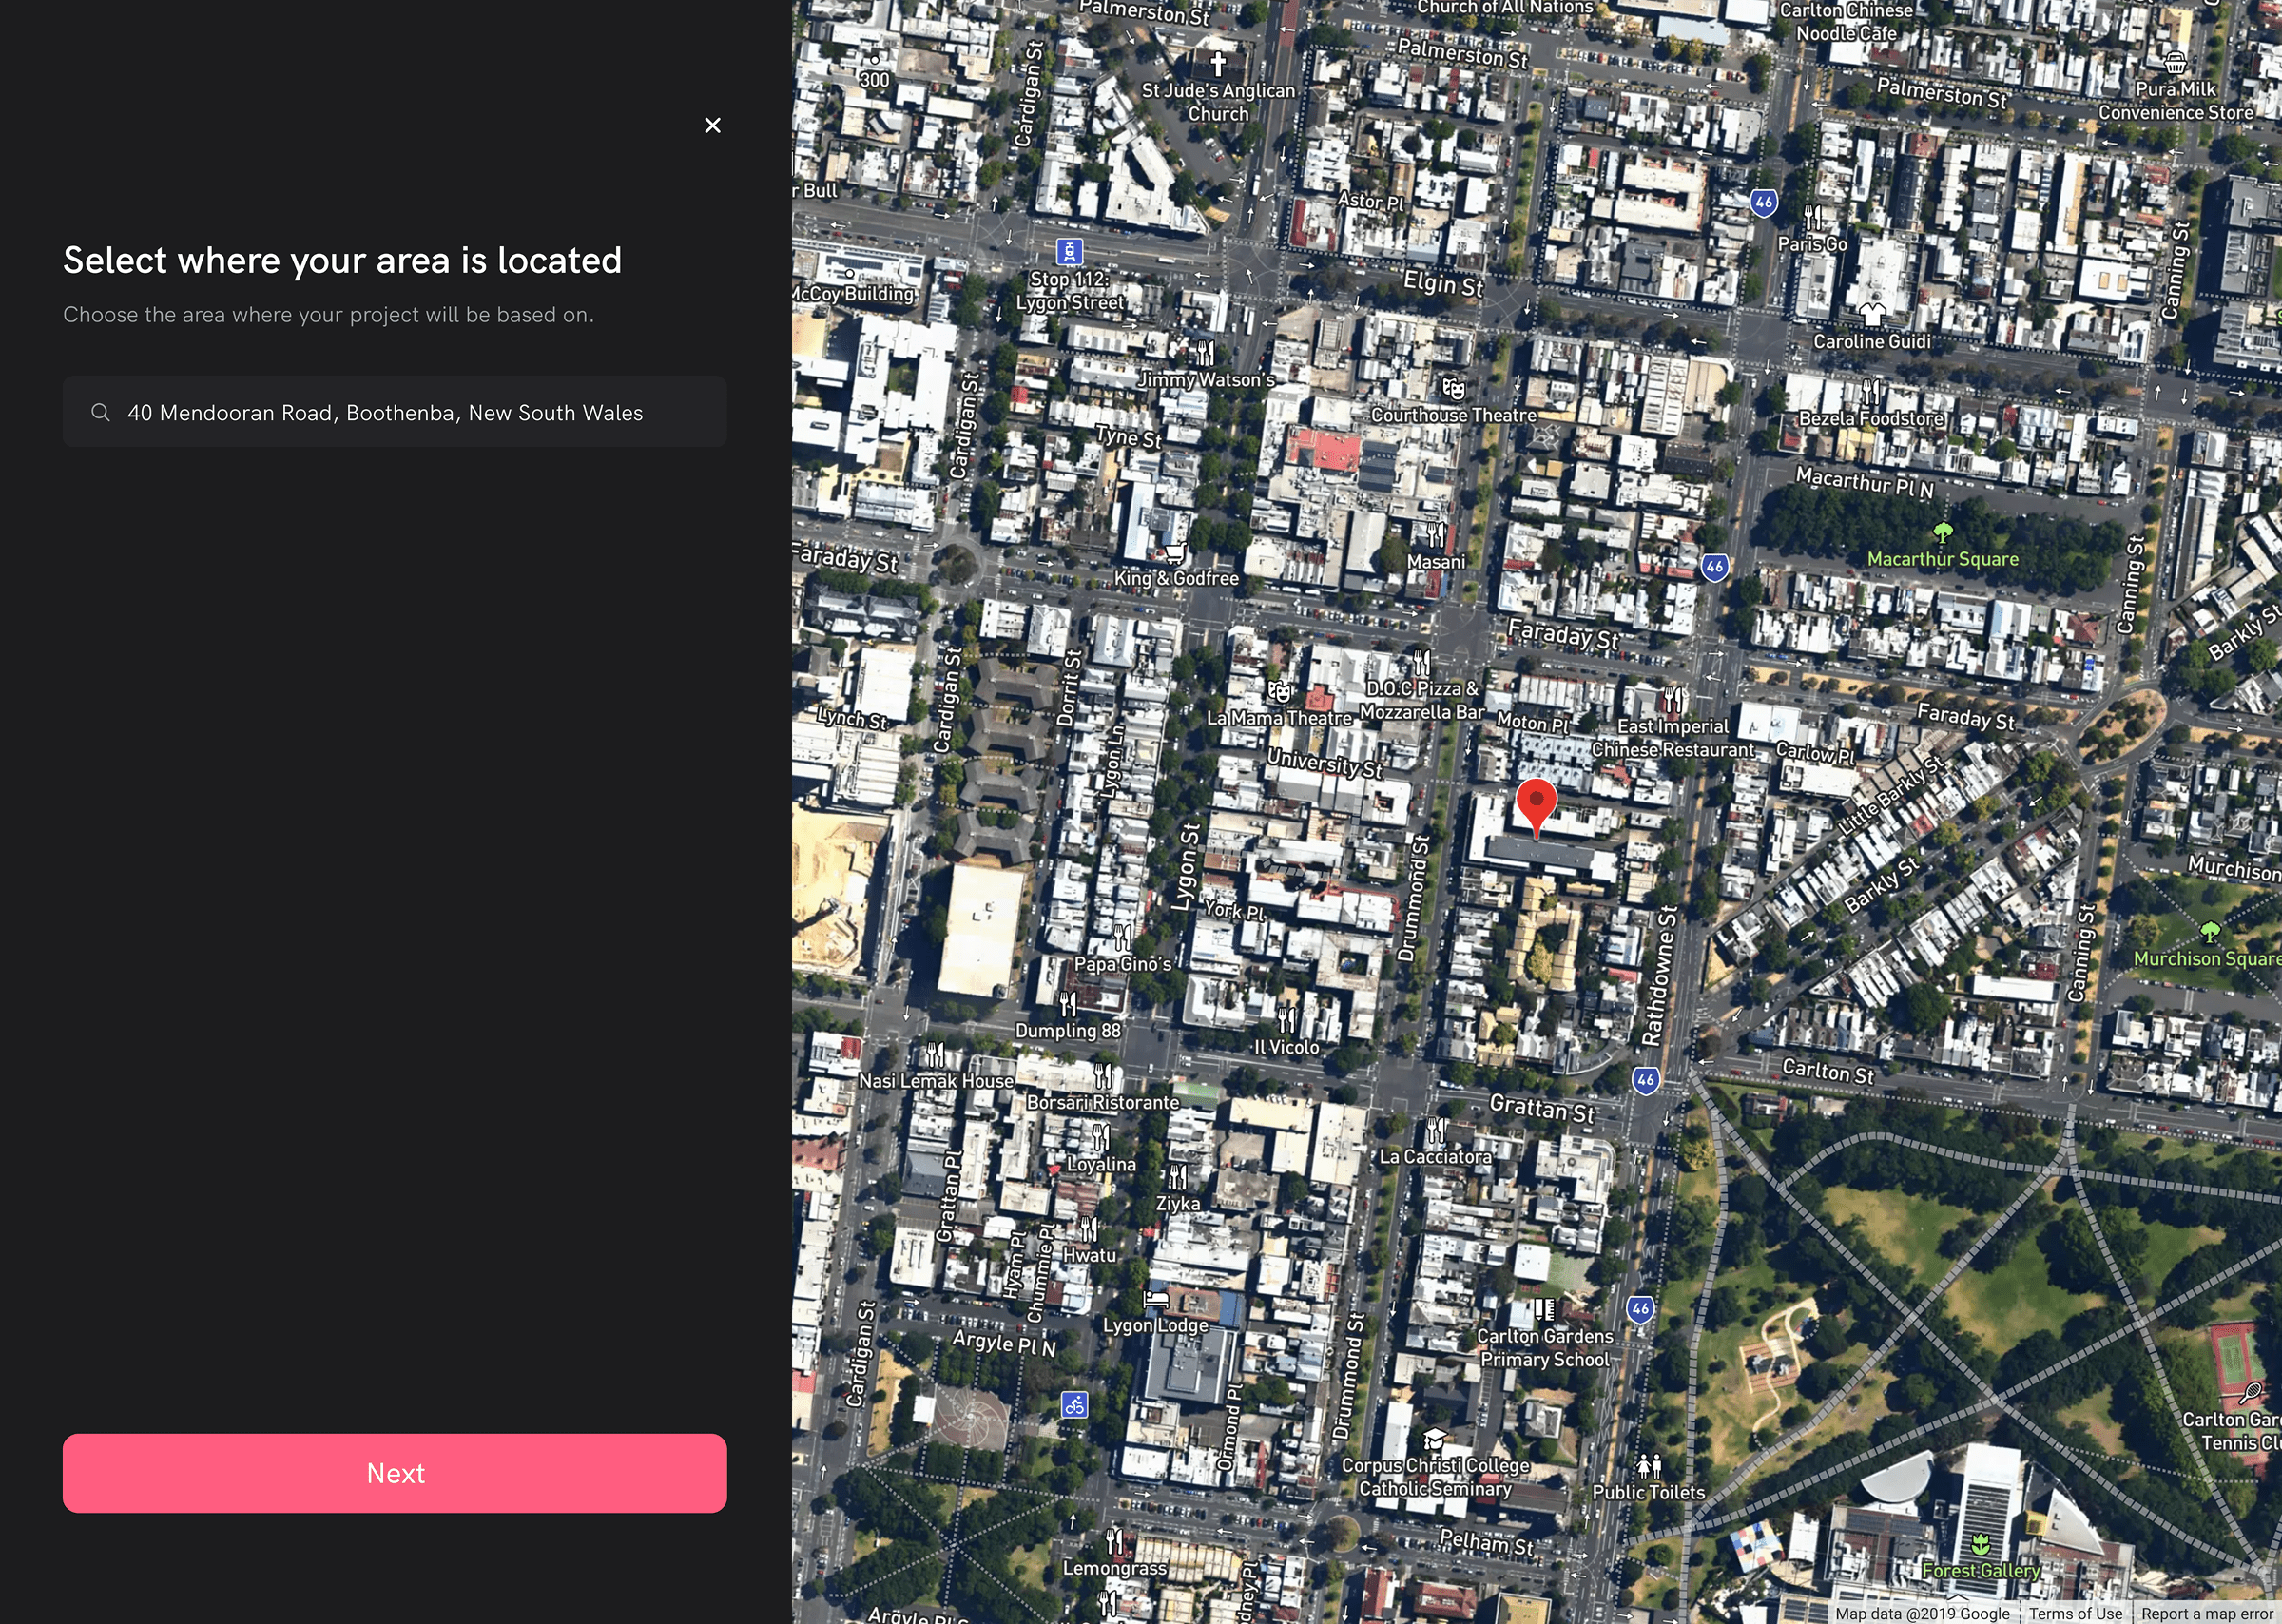This screenshot has width=2282, height=1624.
Task: Click the Lygon Lodge bed icon
Action: click(1156, 1299)
